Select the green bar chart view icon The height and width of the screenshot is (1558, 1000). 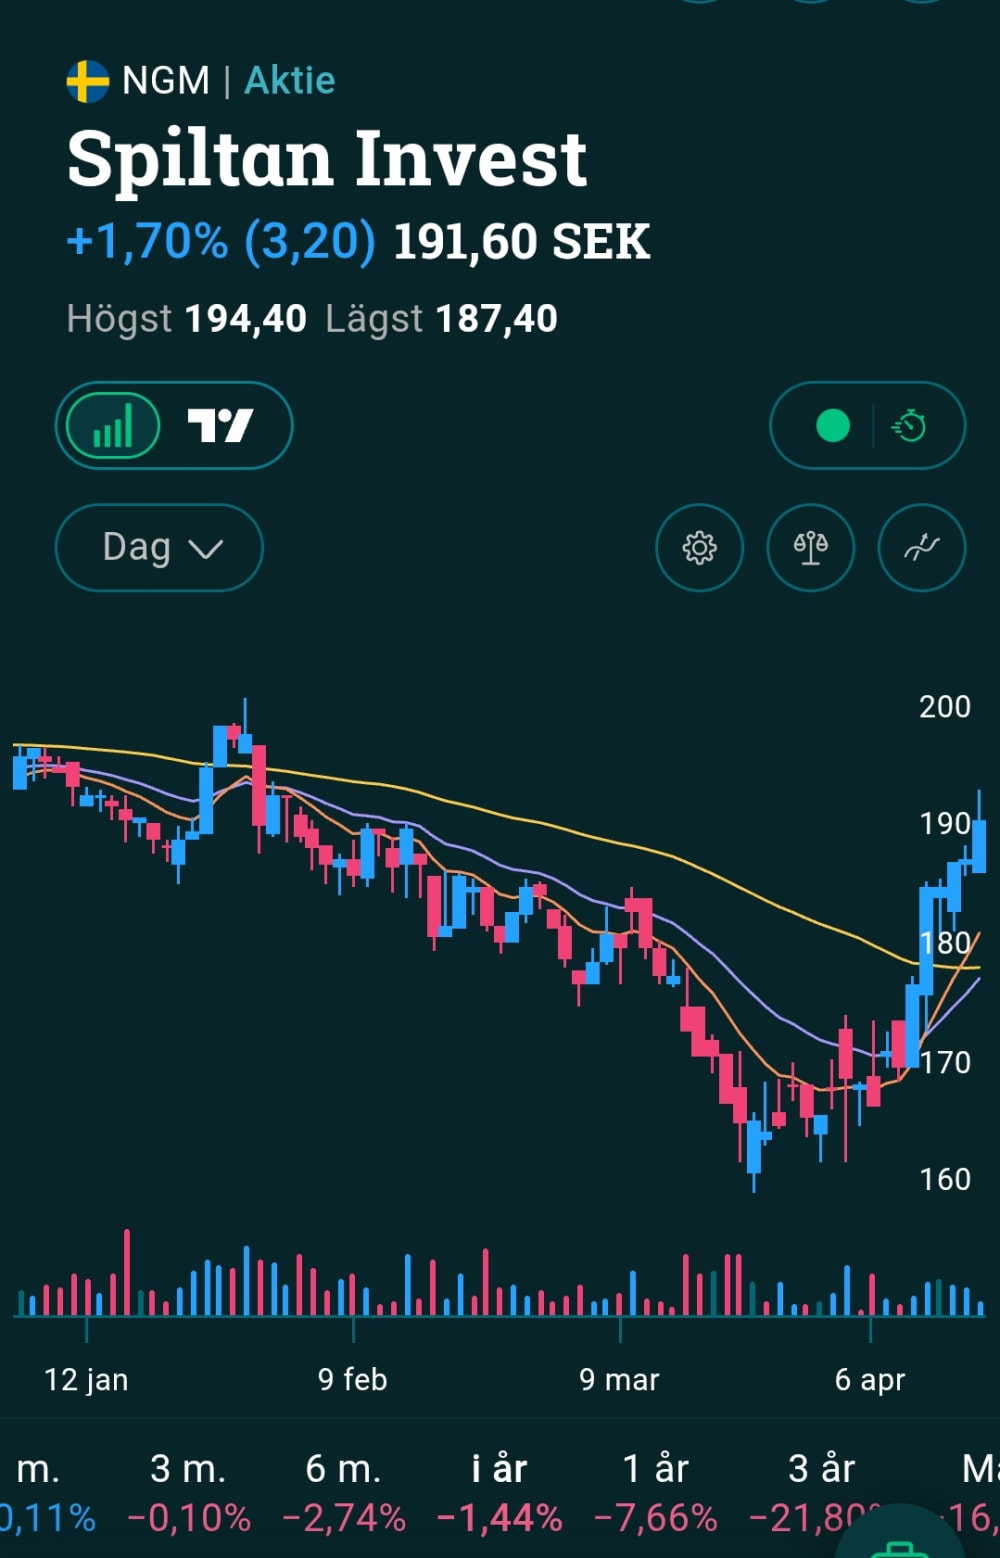tap(113, 425)
